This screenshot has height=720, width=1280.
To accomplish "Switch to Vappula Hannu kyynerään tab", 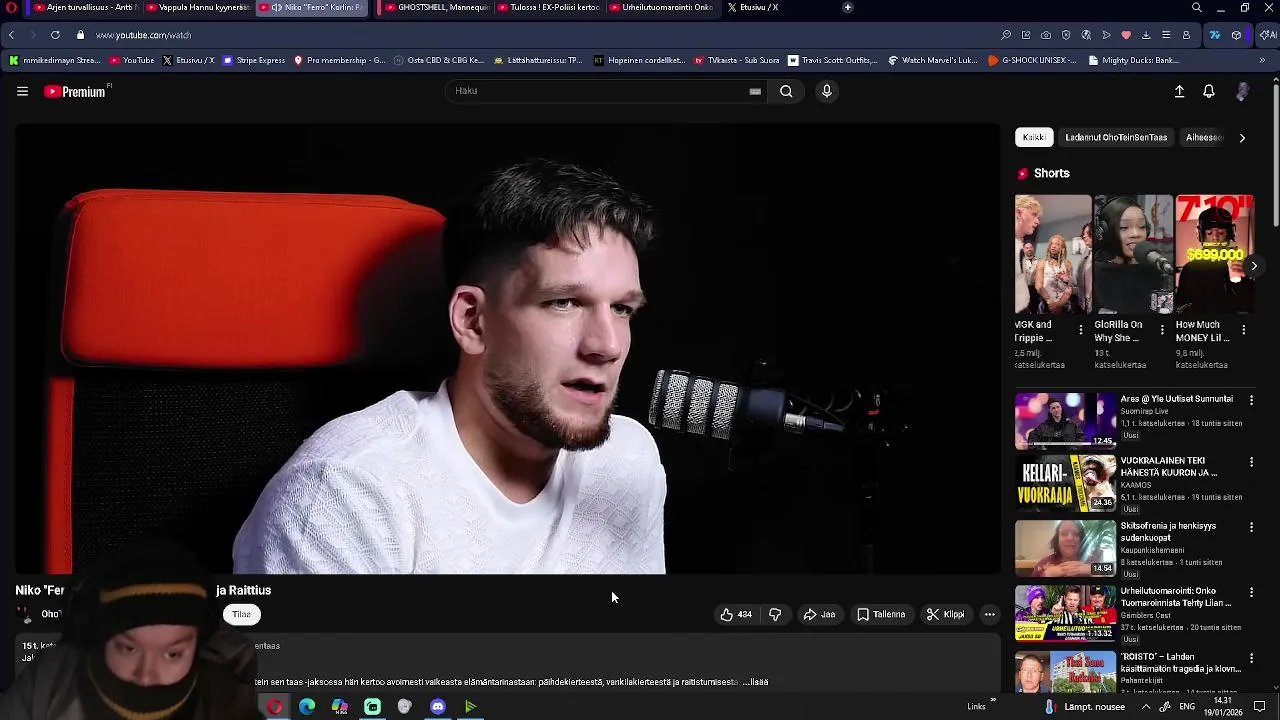I will coord(197,8).
